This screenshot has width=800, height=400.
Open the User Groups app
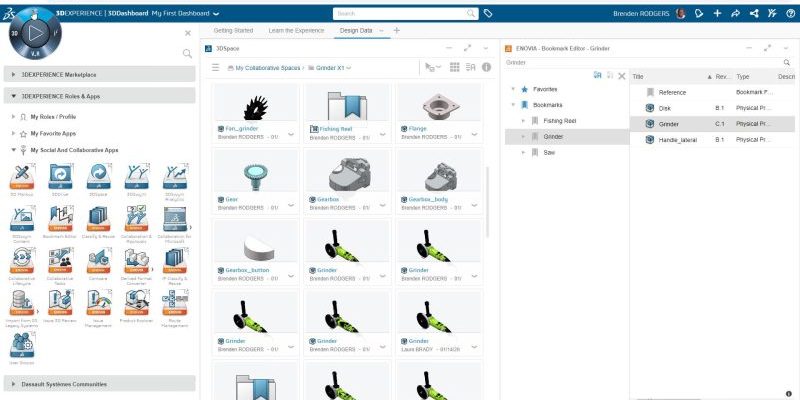tap(22, 345)
